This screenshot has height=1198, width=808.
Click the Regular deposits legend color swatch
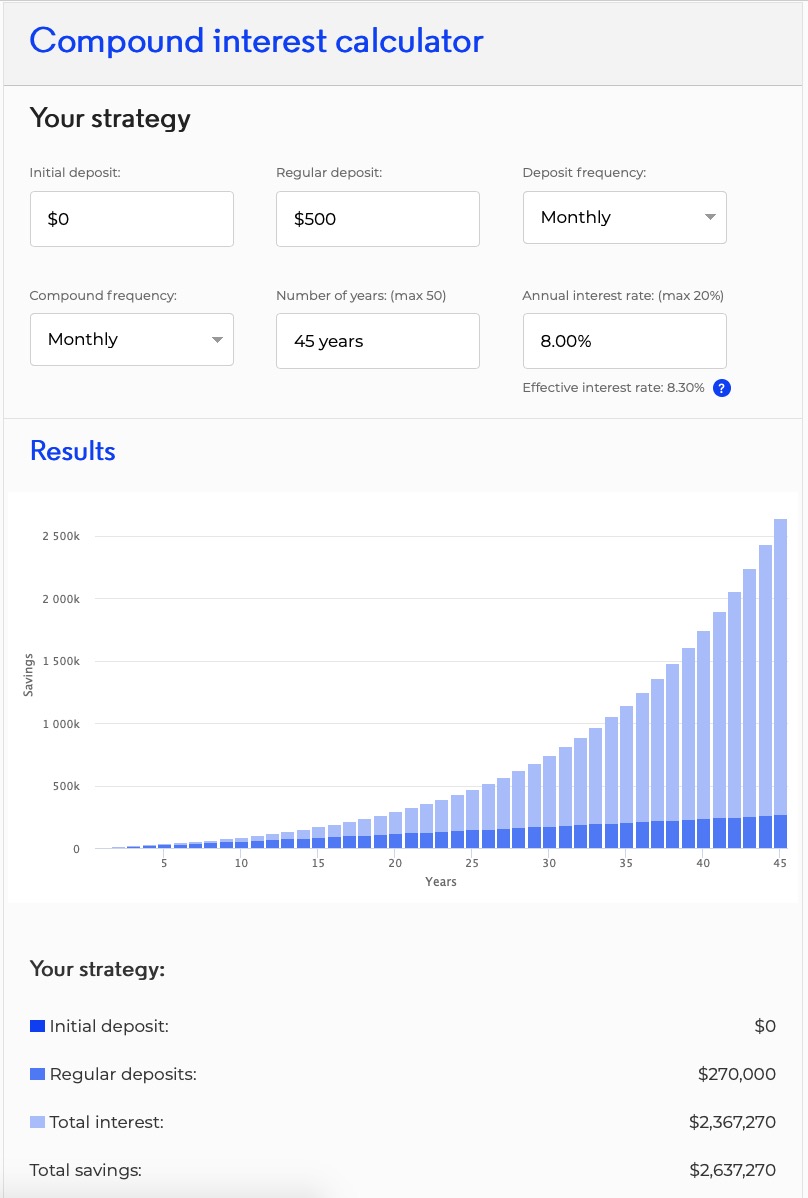tap(38, 1074)
